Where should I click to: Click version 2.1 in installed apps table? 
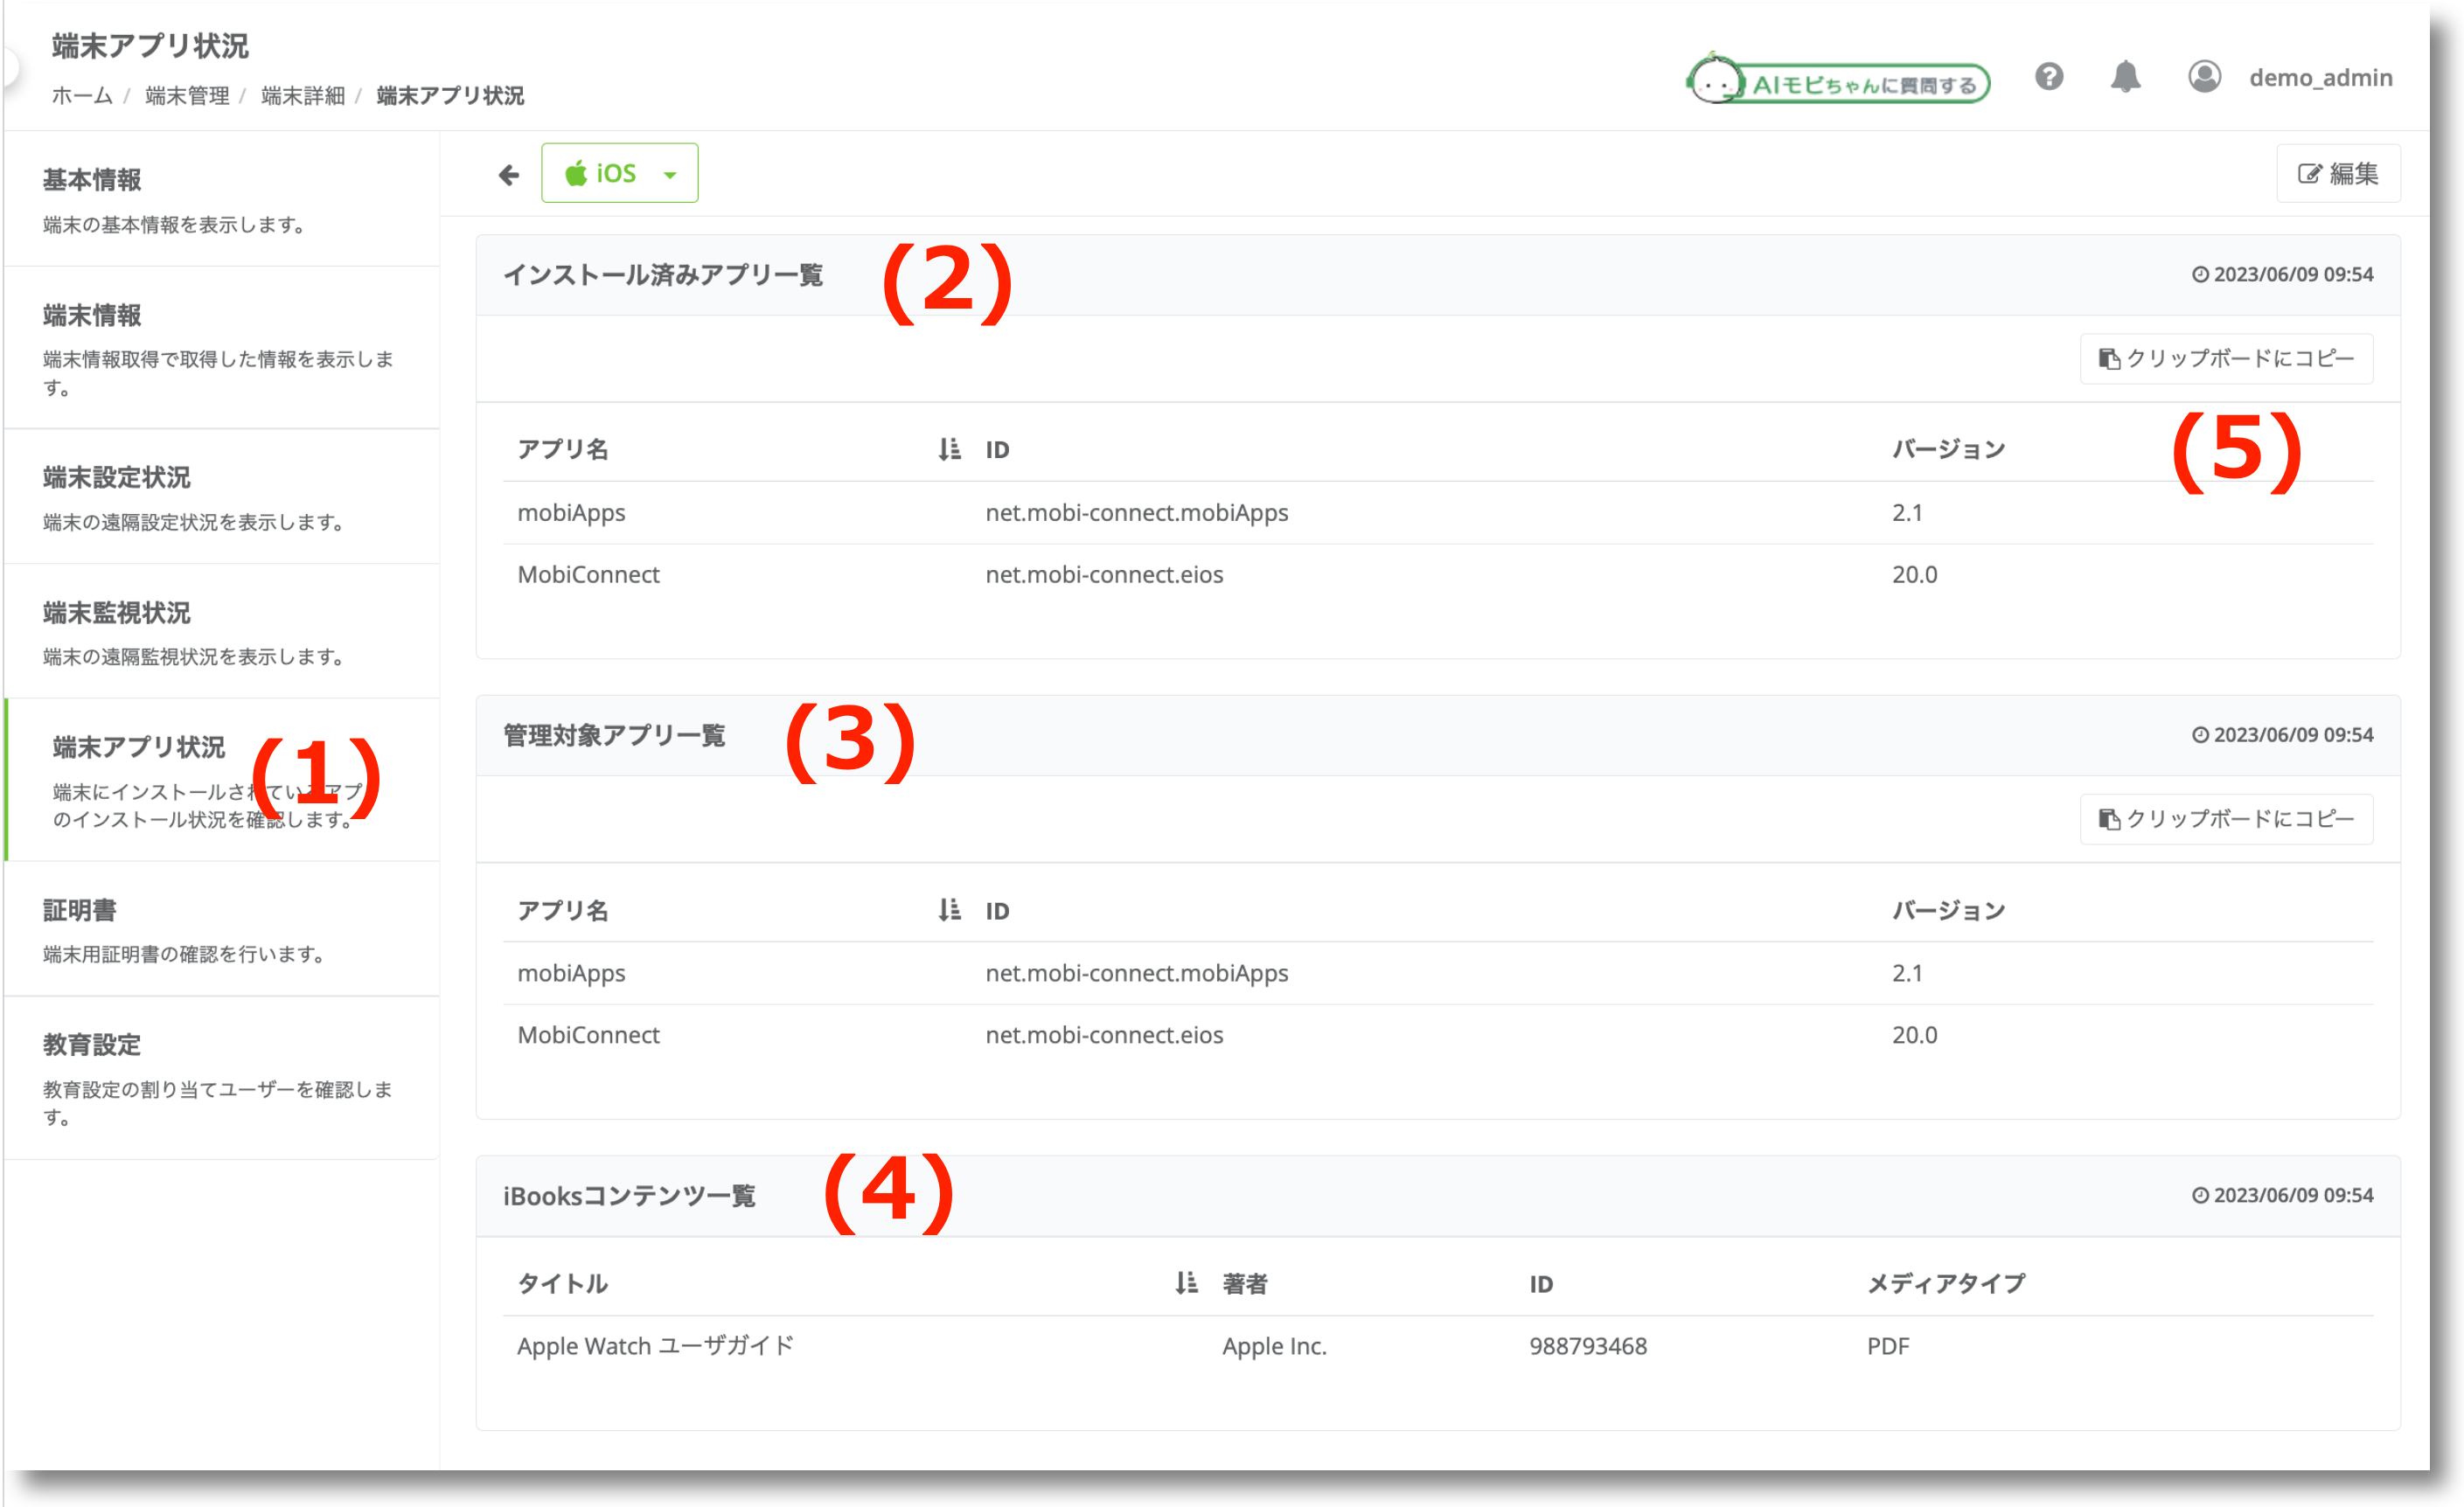[1907, 513]
